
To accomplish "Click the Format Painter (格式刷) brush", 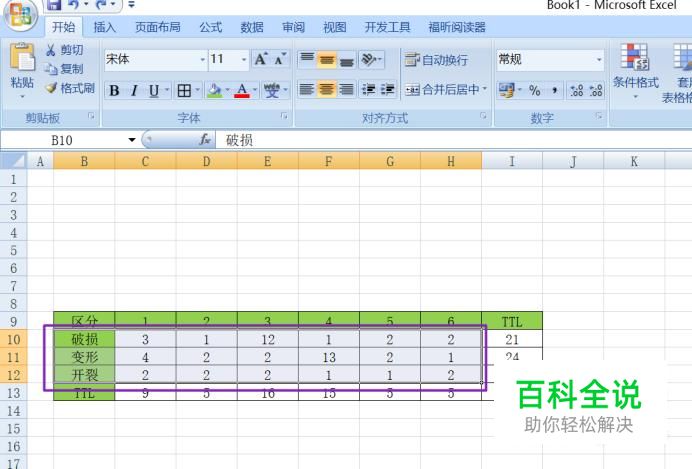I will [x=52, y=88].
